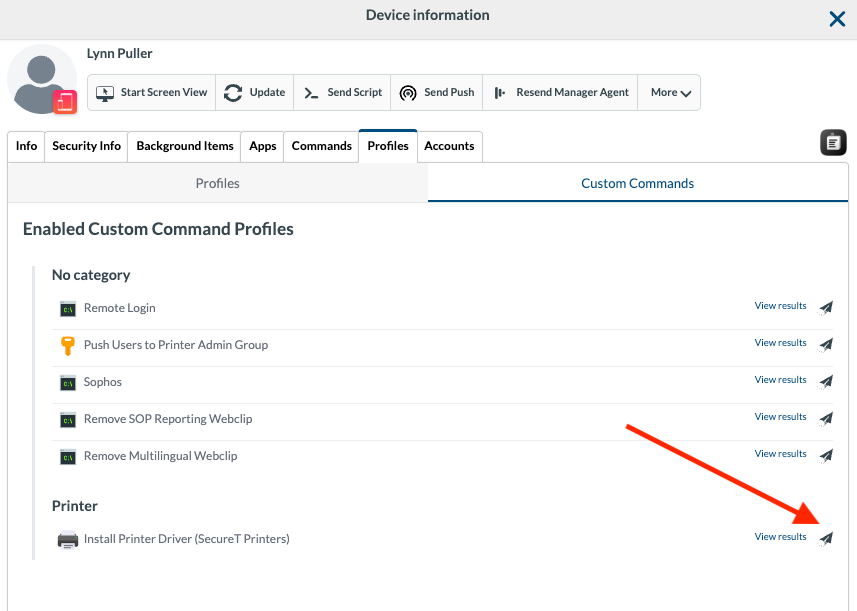Start Screen View of the device
Screen dimensions: 857x611
pyautogui.click(x=152, y=93)
